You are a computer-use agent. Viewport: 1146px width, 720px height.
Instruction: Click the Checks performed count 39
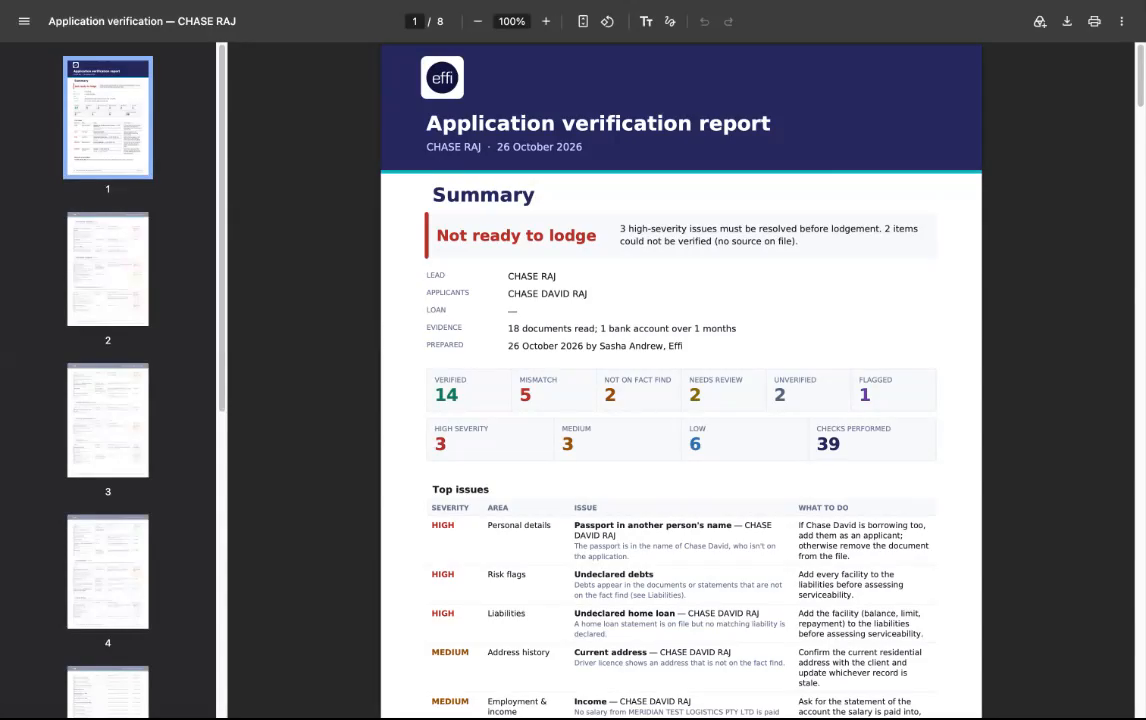click(x=828, y=444)
